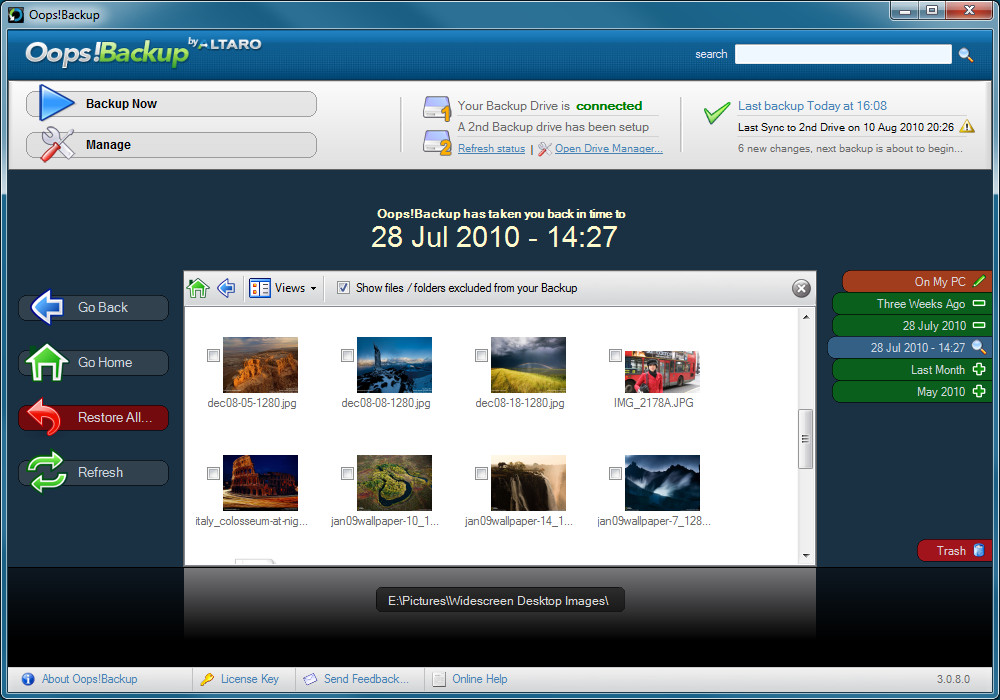The height and width of the screenshot is (700, 1000).
Task: Click the Manage button
Action: click(x=172, y=145)
